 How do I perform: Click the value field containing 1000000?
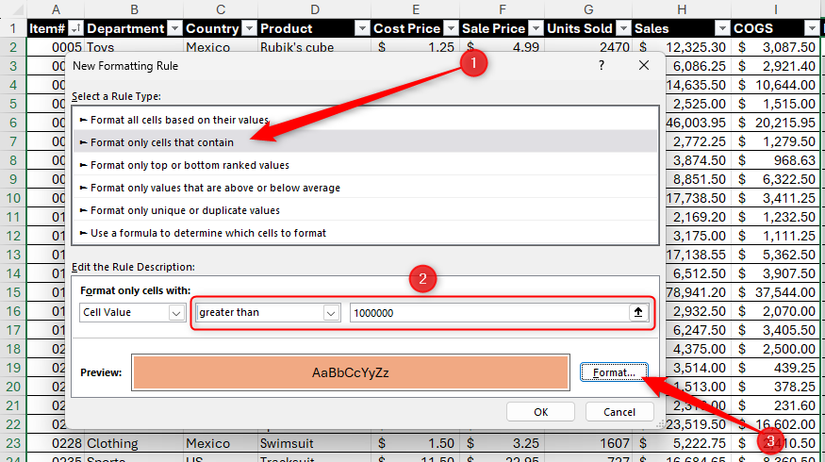[489, 313]
